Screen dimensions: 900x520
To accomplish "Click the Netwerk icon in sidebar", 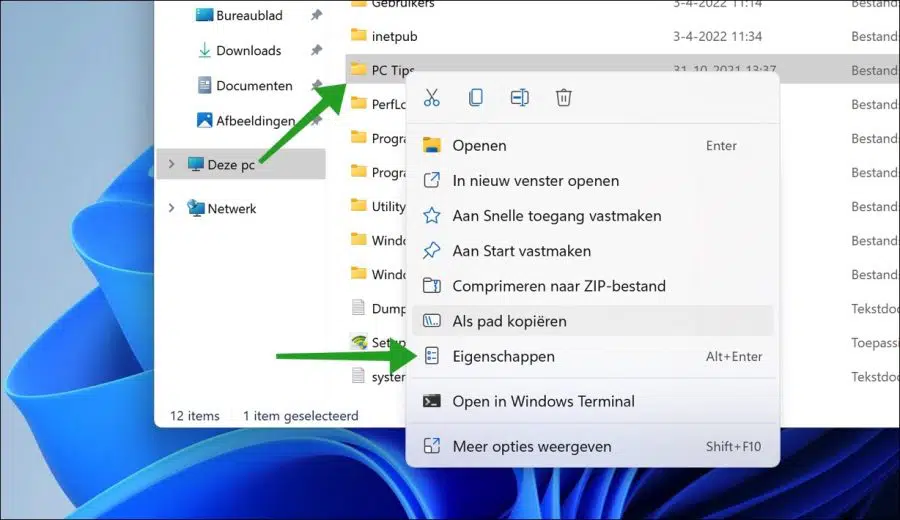I will (196, 208).
